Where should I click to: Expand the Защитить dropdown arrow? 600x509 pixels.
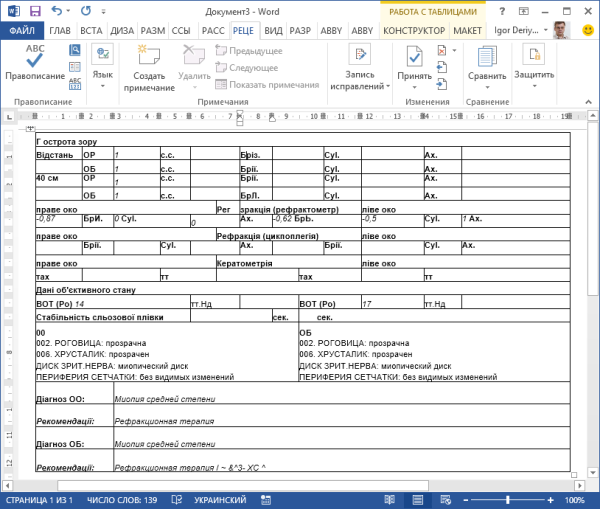(534, 86)
